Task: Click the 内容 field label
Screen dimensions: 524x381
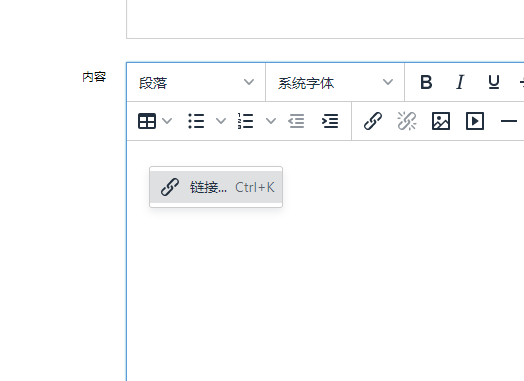Action: pyautogui.click(x=94, y=77)
